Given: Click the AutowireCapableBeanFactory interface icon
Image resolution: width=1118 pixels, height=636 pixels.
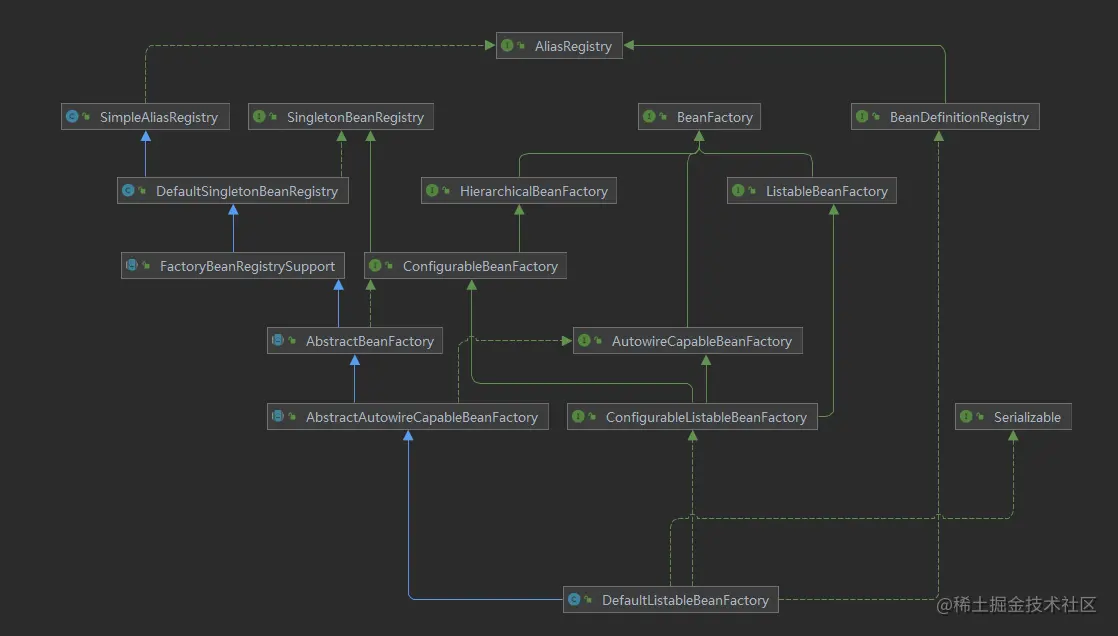Looking at the screenshot, I should click(x=584, y=340).
